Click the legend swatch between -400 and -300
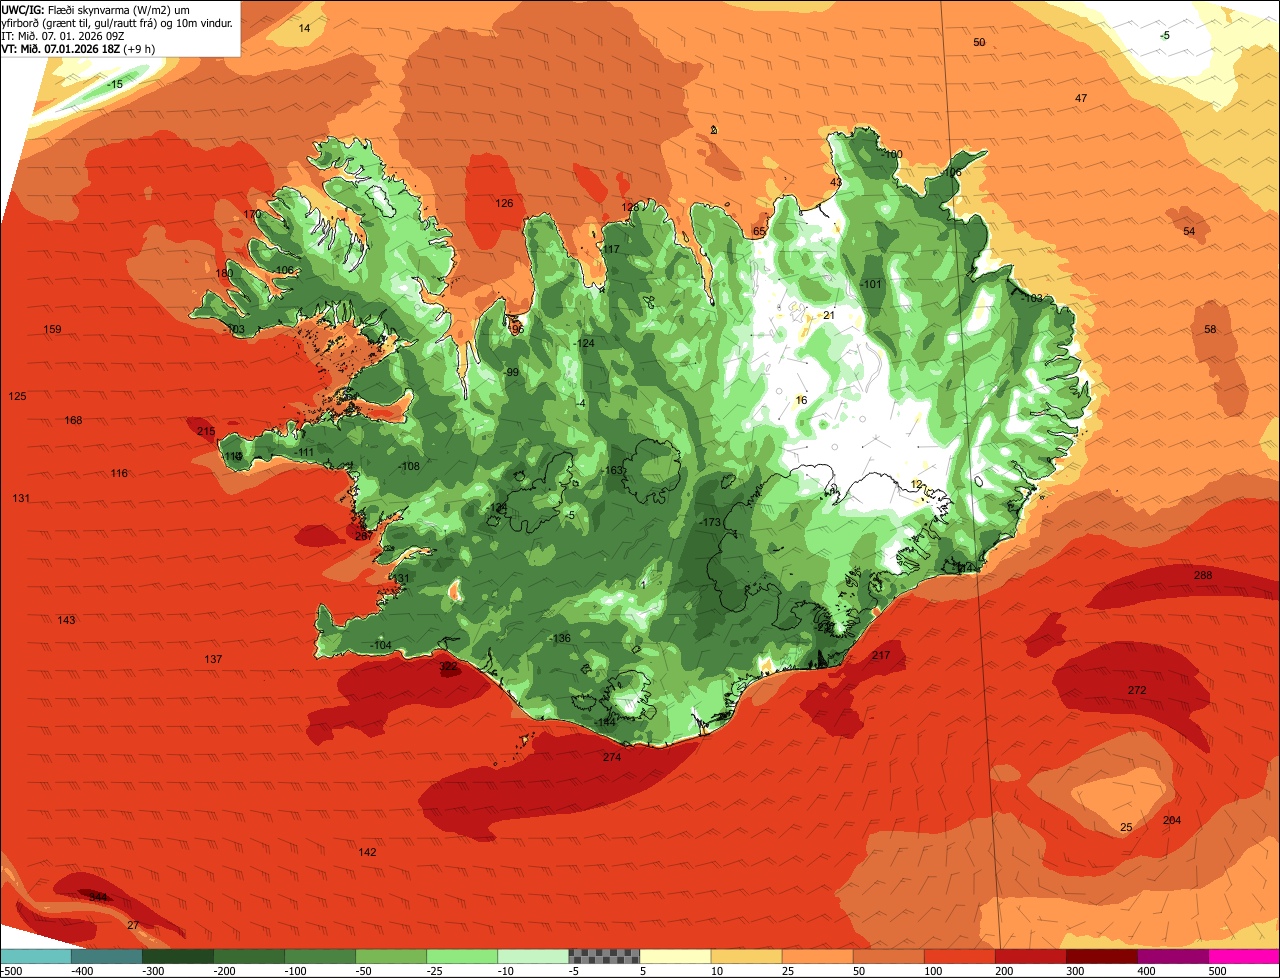The height and width of the screenshot is (978, 1280). 107,955
